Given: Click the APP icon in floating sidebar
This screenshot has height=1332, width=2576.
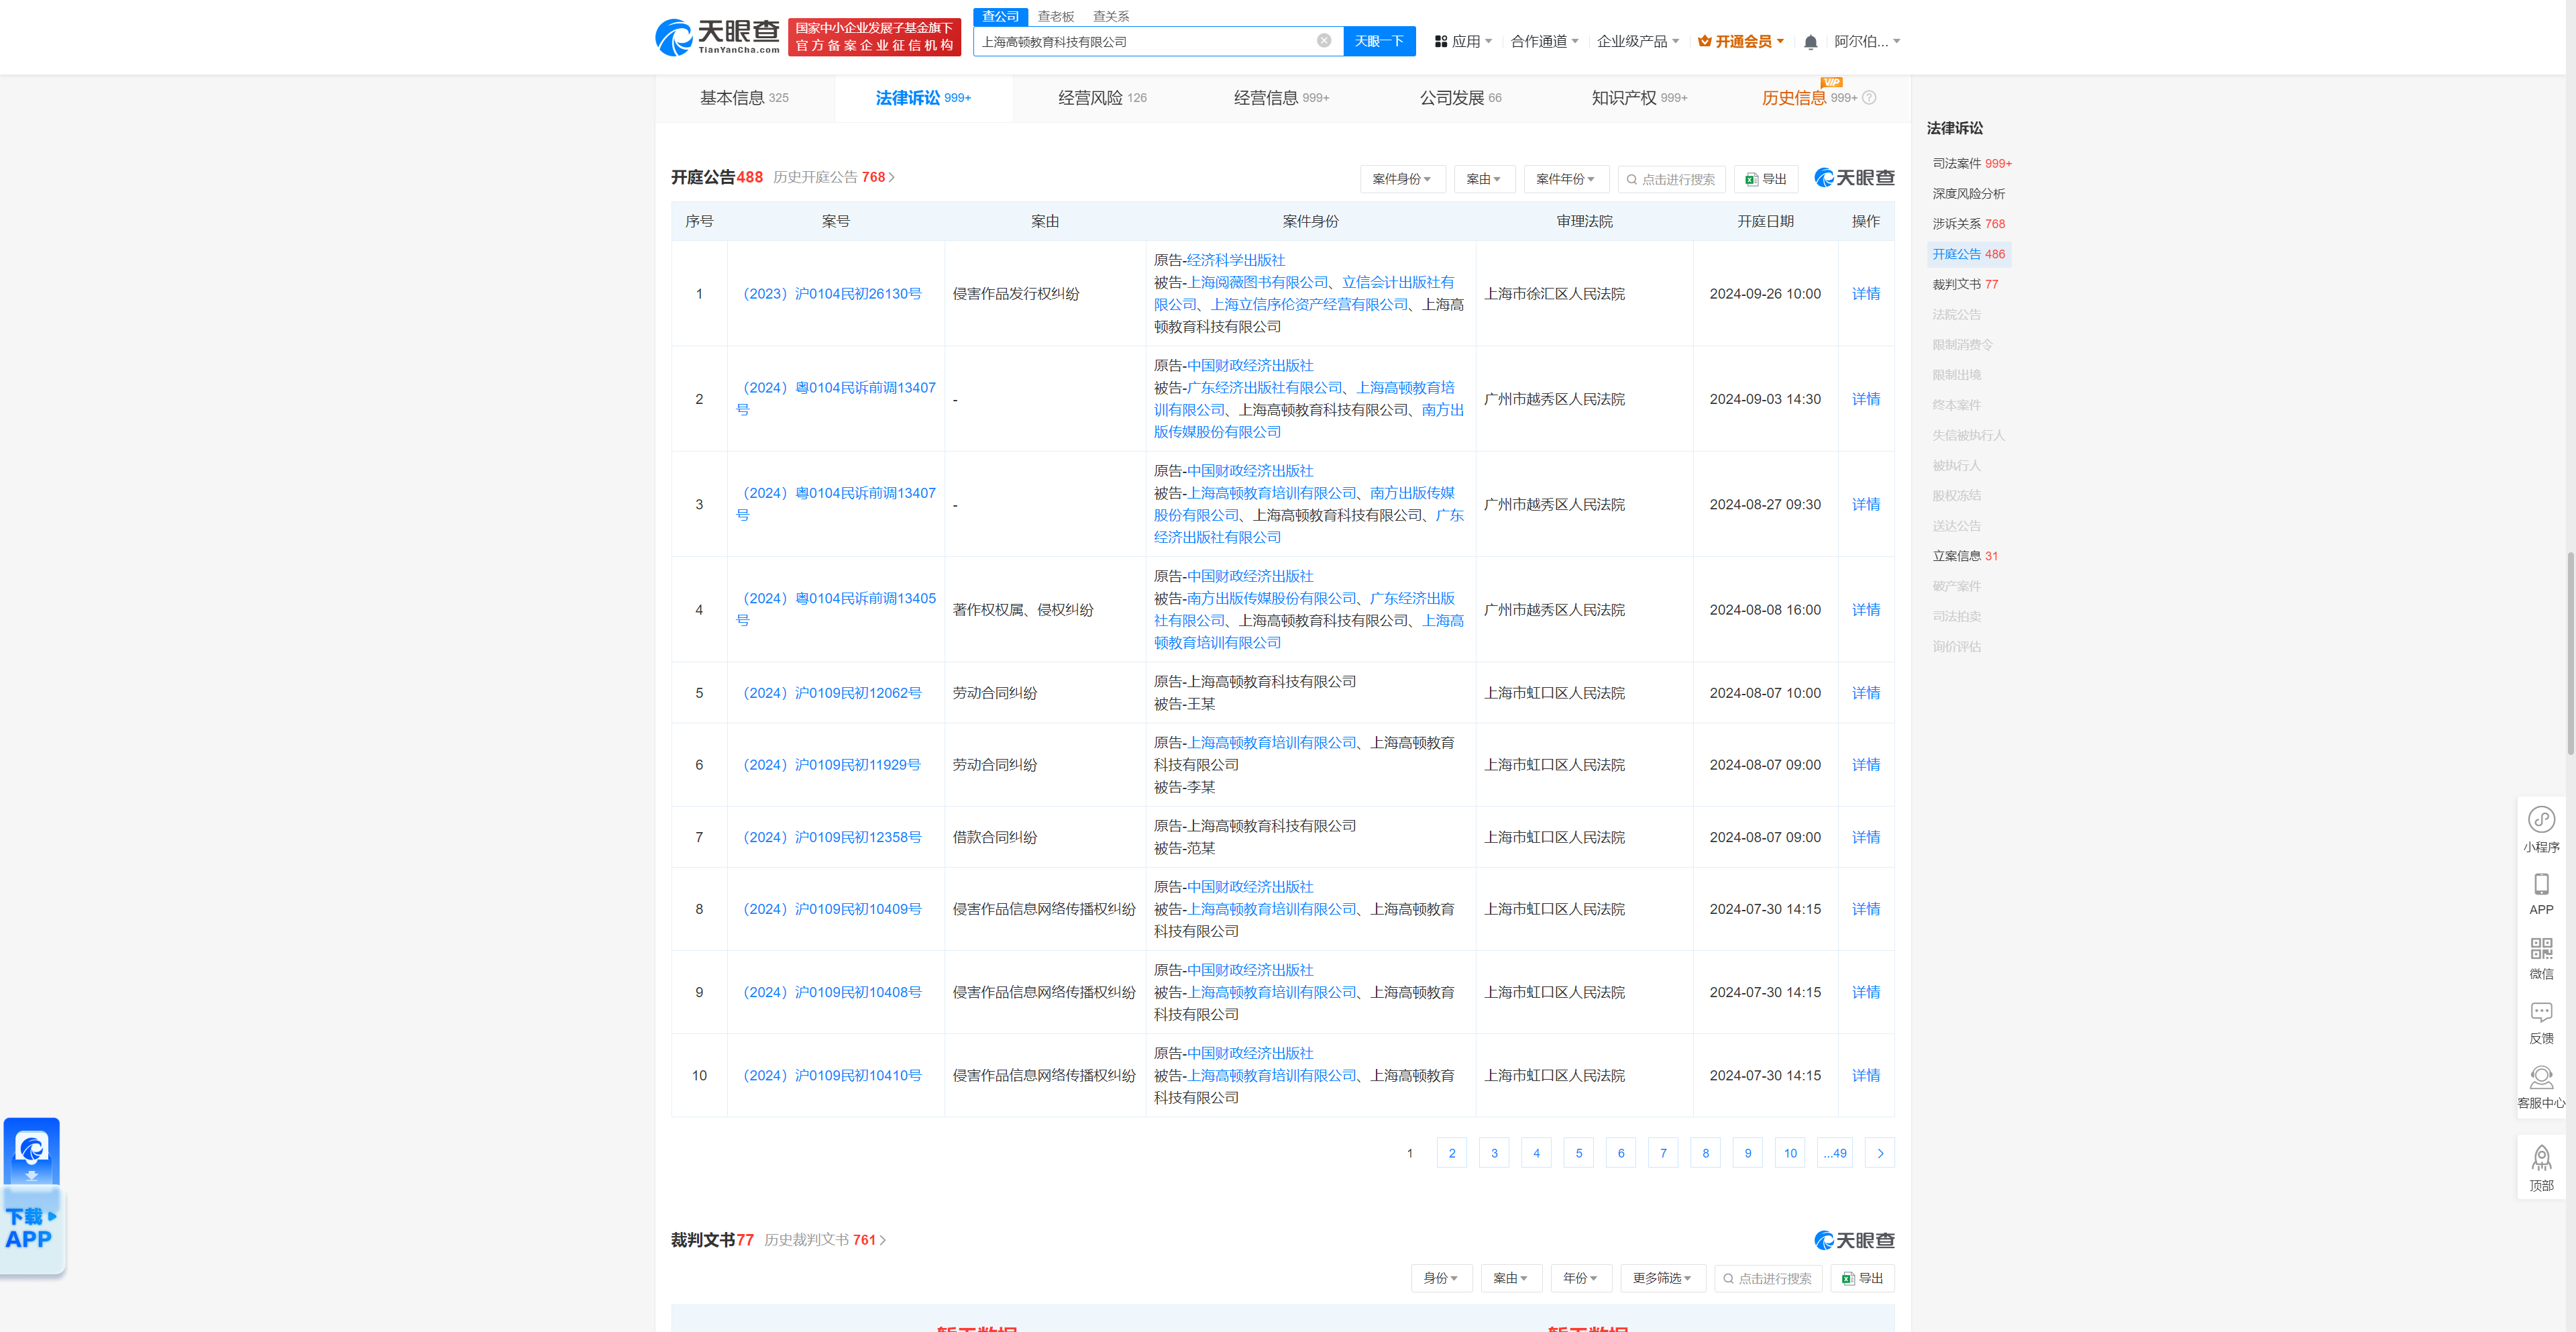Looking at the screenshot, I should click(x=2542, y=885).
